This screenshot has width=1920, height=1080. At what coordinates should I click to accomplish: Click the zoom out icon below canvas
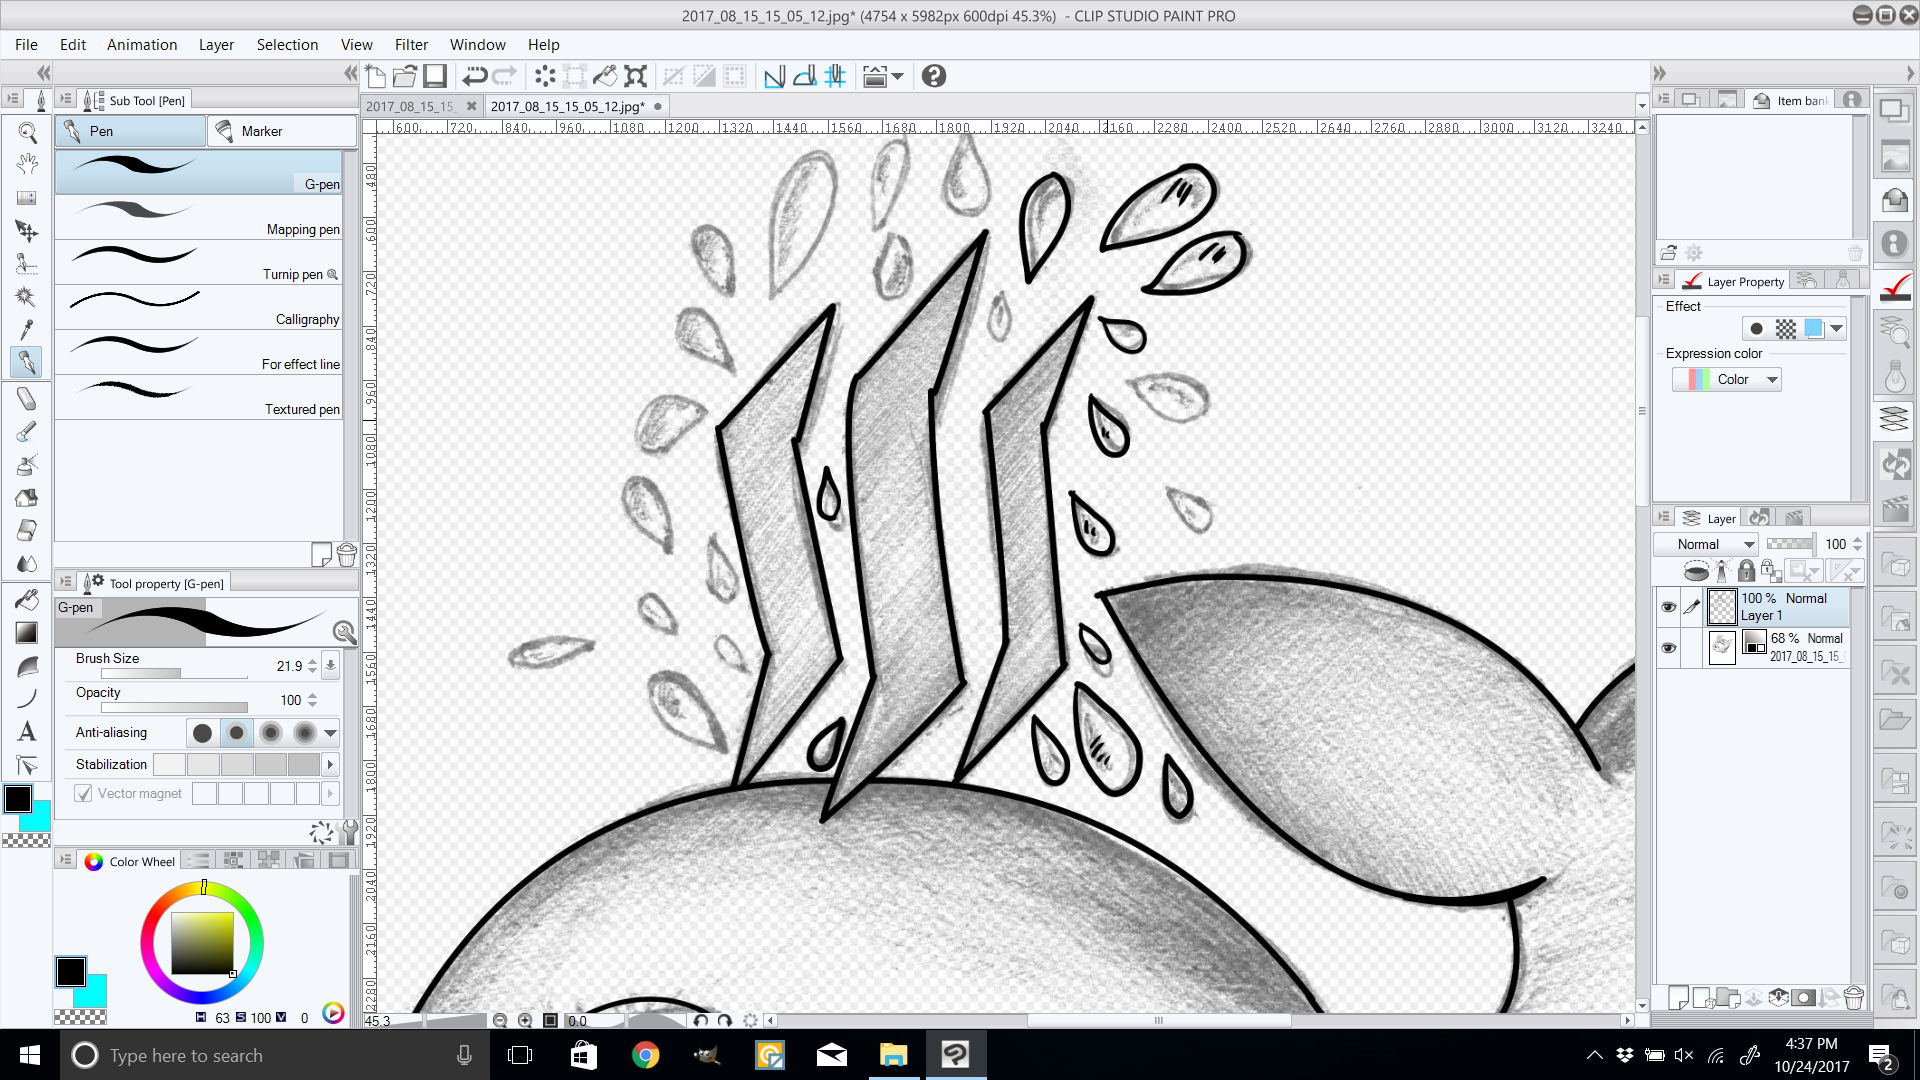tap(500, 1020)
